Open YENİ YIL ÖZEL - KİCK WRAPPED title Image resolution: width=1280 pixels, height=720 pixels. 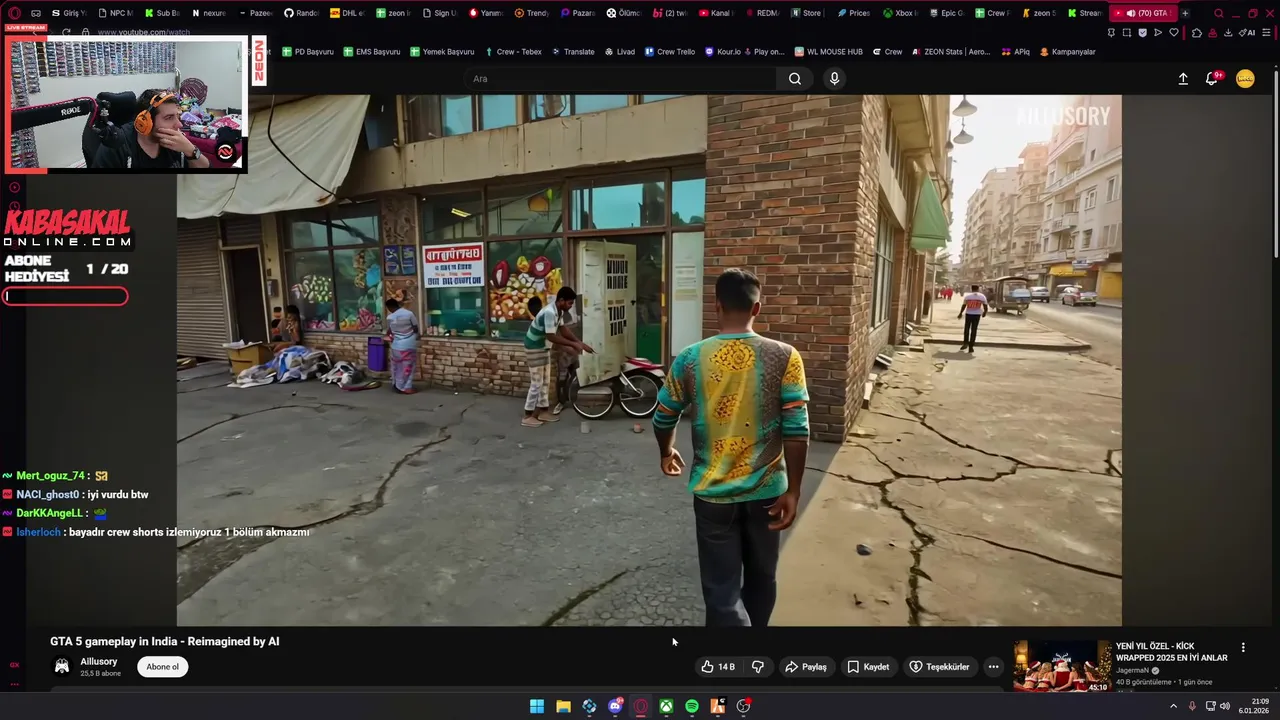coord(1172,652)
